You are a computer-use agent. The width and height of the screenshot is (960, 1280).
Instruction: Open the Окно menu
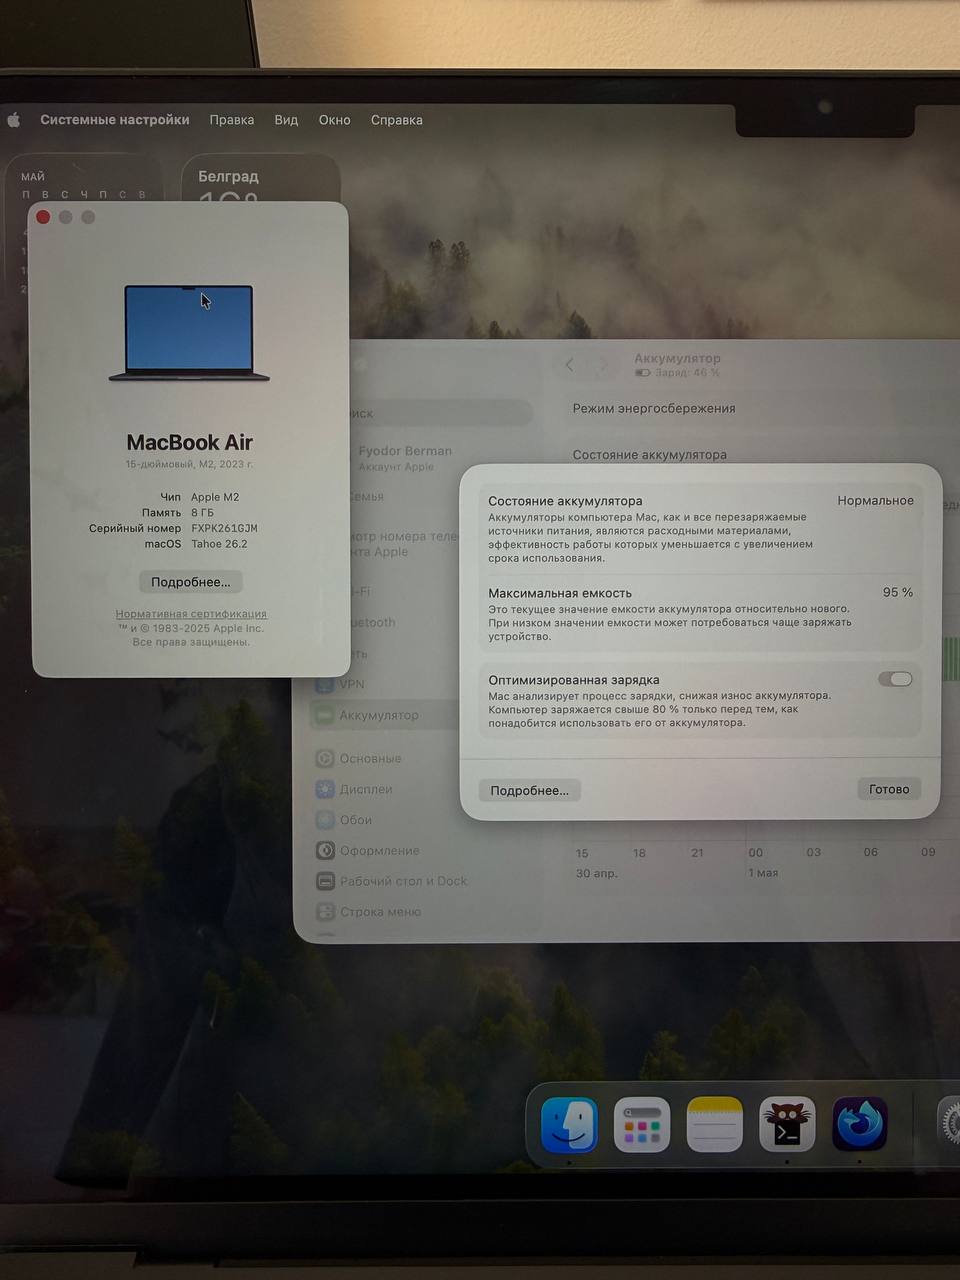pos(334,120)
